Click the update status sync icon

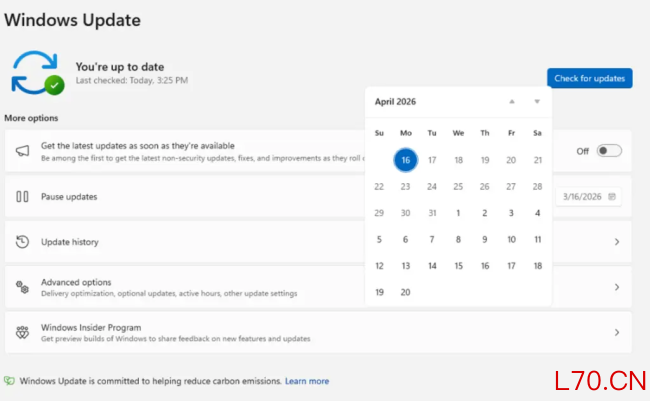(37, 73)
